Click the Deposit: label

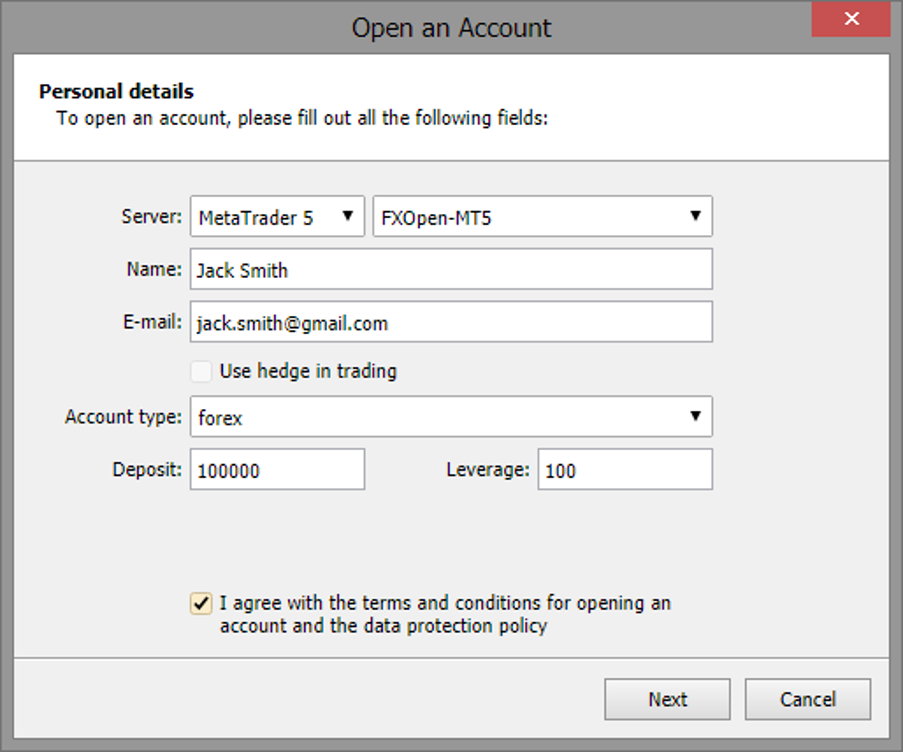147,470
